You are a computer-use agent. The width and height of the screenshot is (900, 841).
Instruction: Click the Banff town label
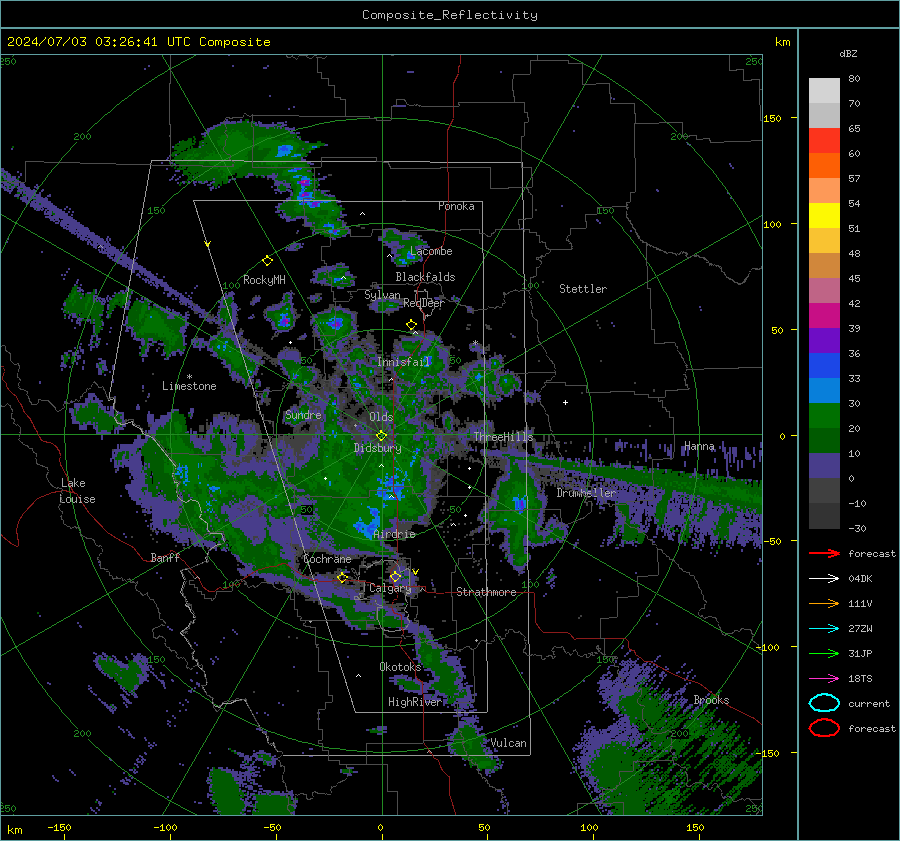(x=165, y=557)
